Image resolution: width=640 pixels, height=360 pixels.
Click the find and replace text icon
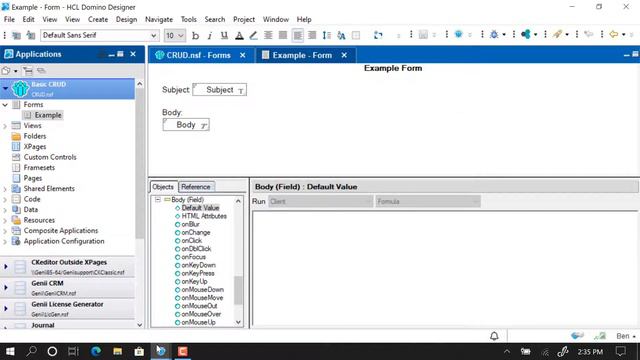tap(341, 36)
